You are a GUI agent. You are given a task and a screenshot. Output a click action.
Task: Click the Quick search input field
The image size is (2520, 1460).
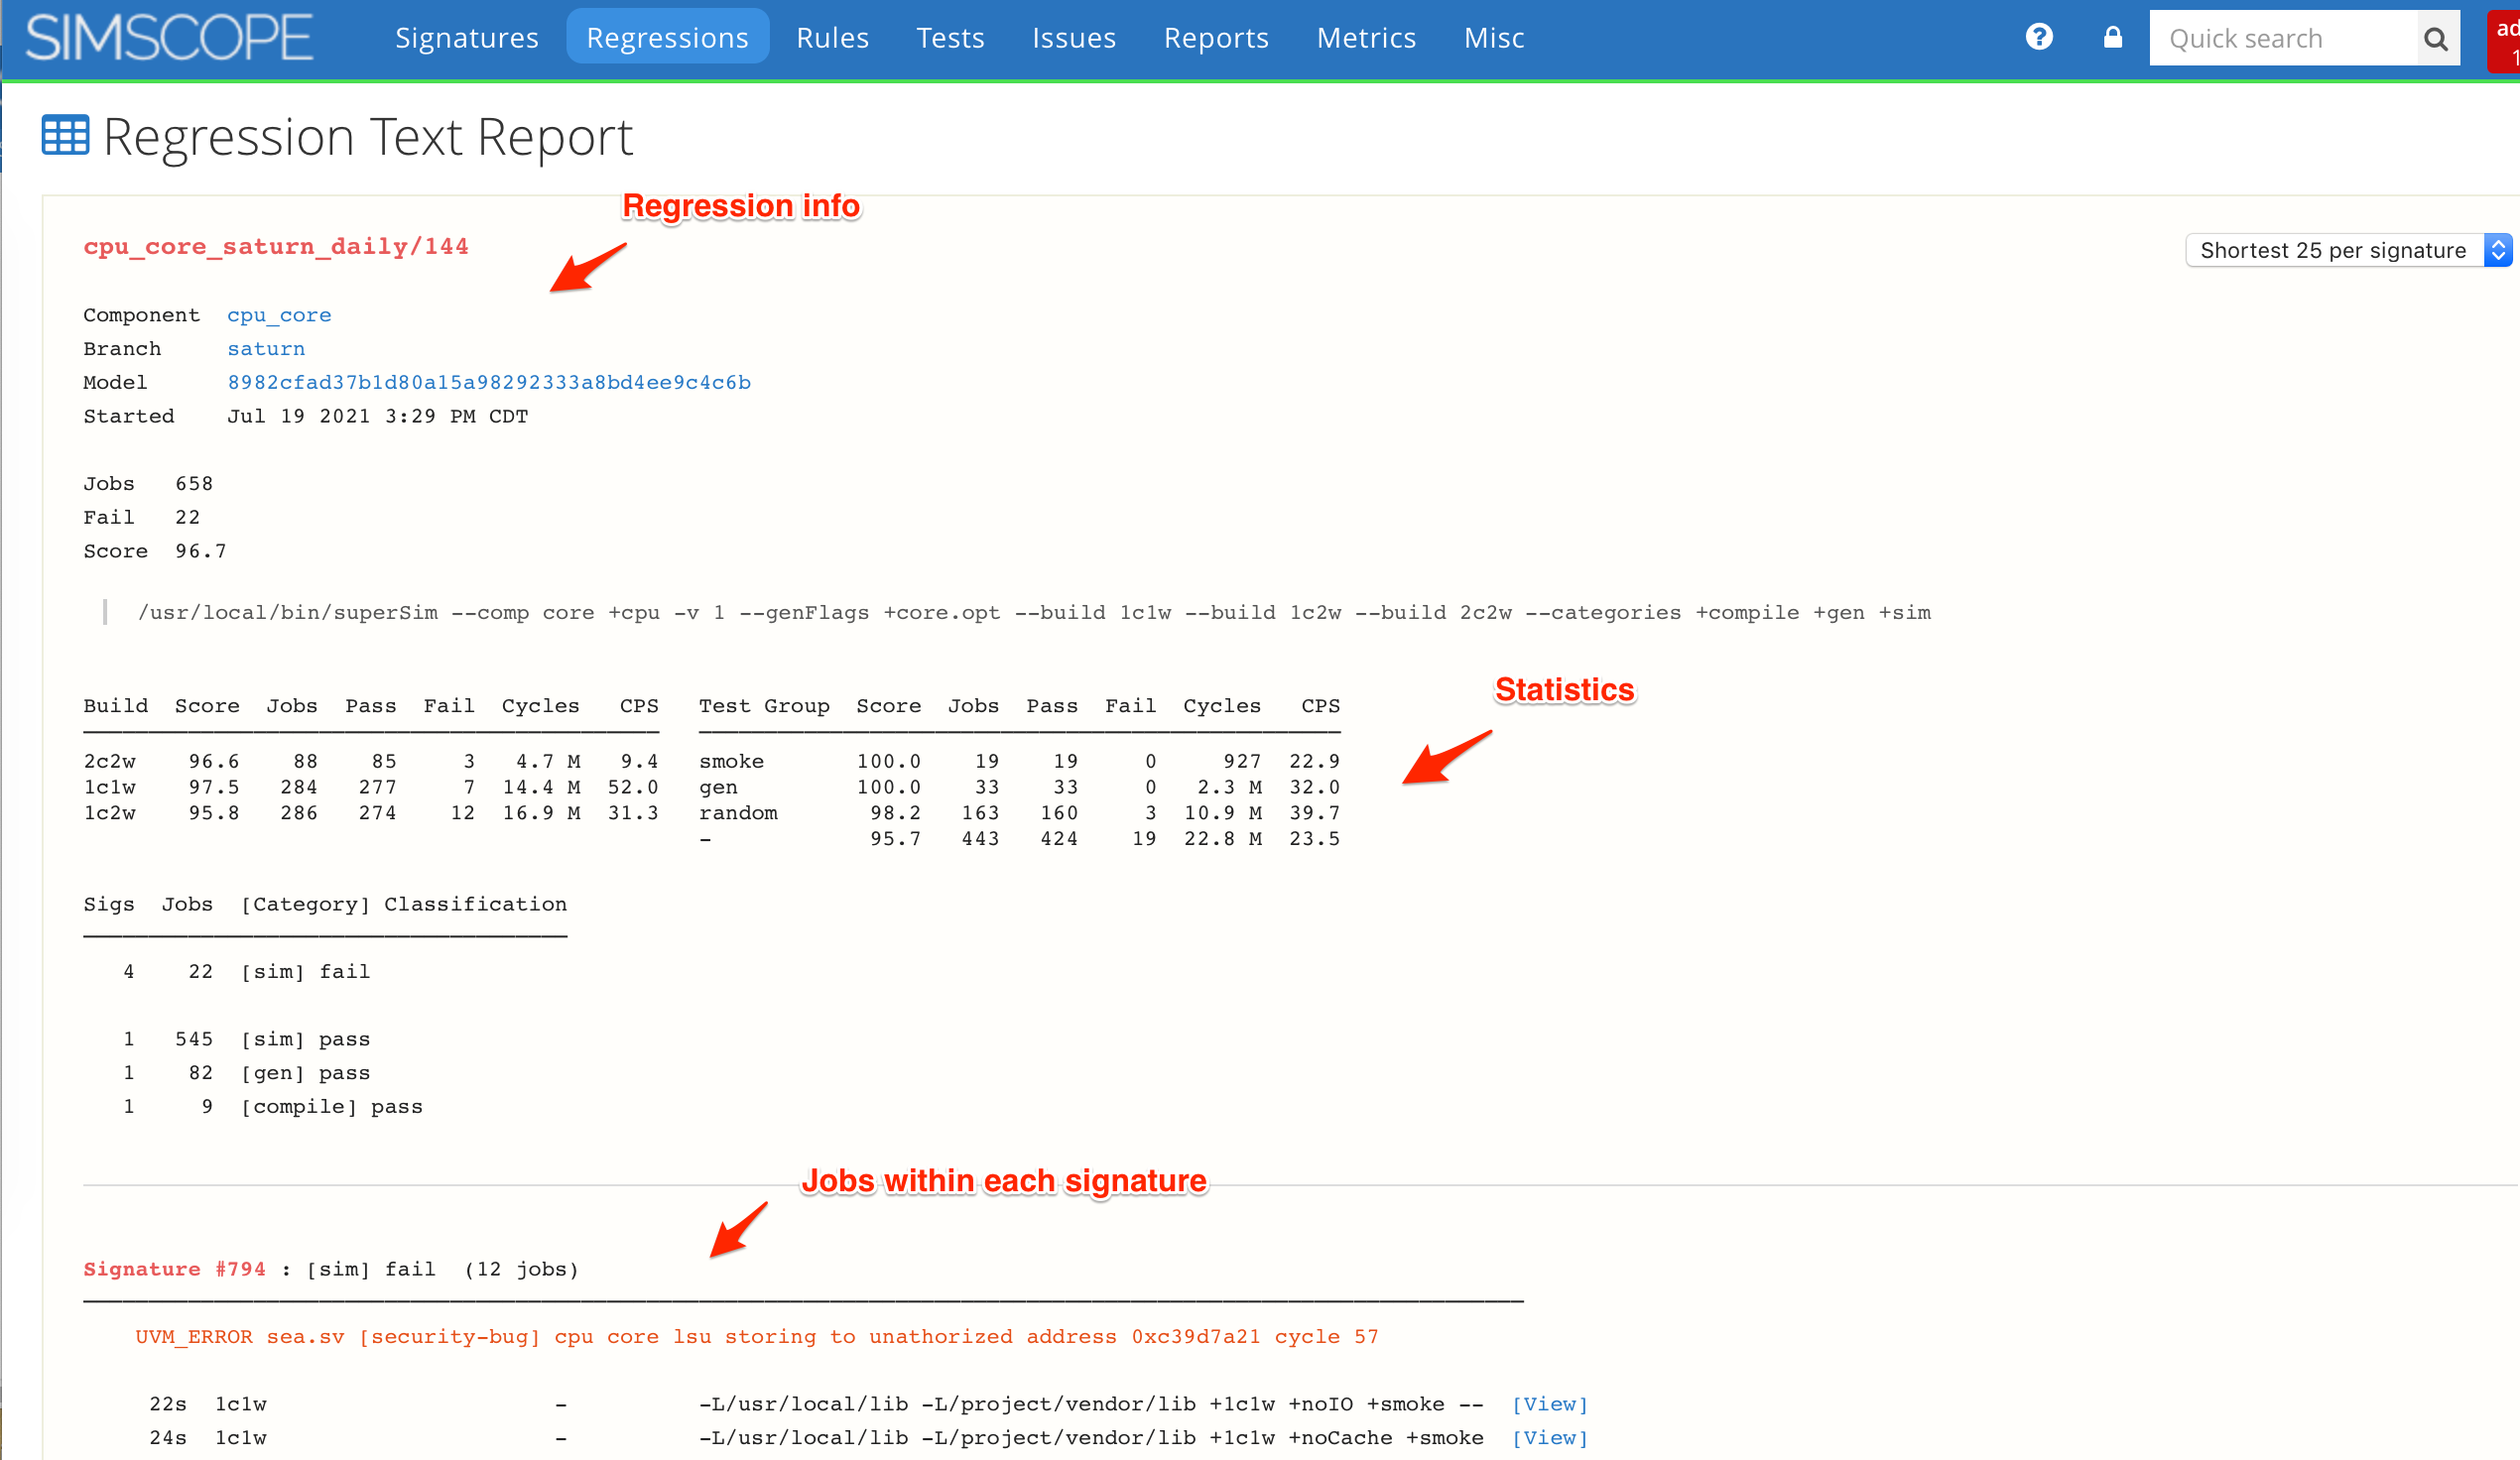[2284, 37]
